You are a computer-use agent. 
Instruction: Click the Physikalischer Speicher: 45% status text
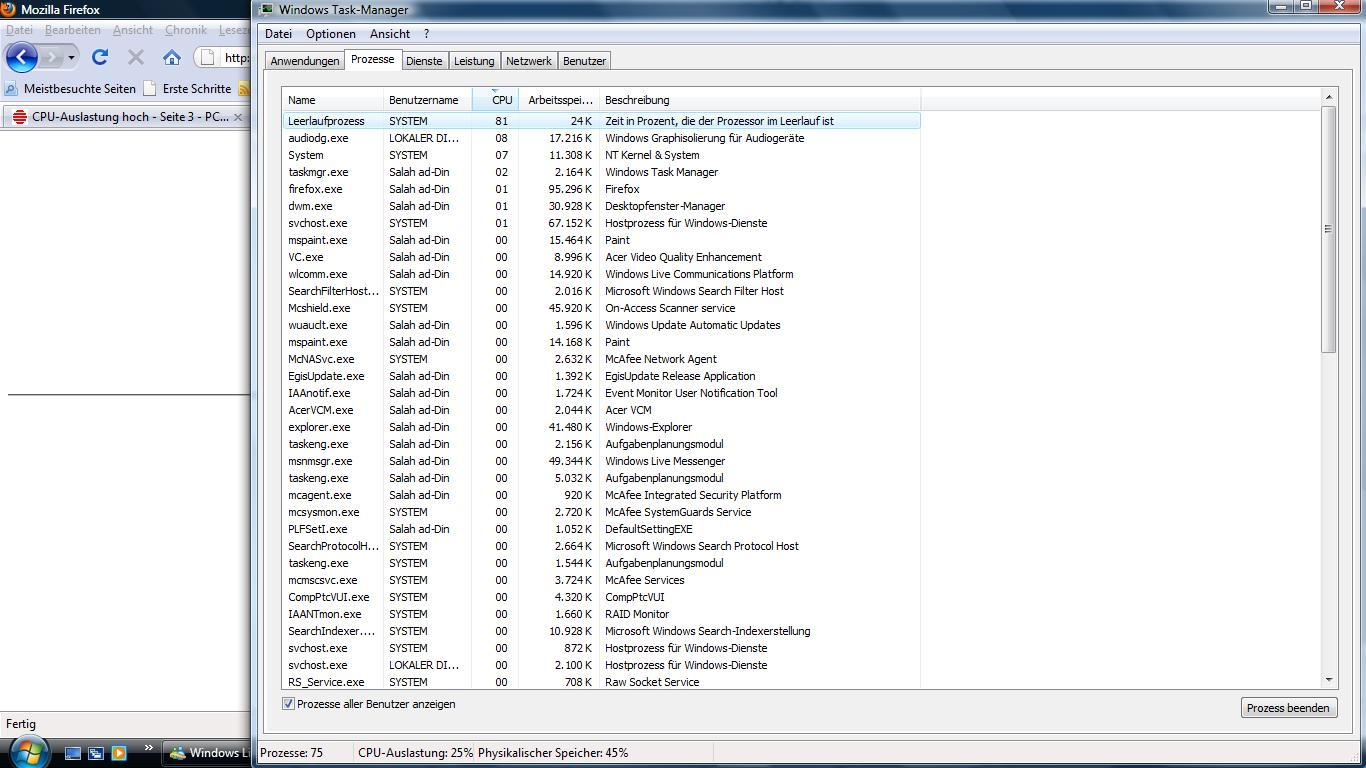553,753
